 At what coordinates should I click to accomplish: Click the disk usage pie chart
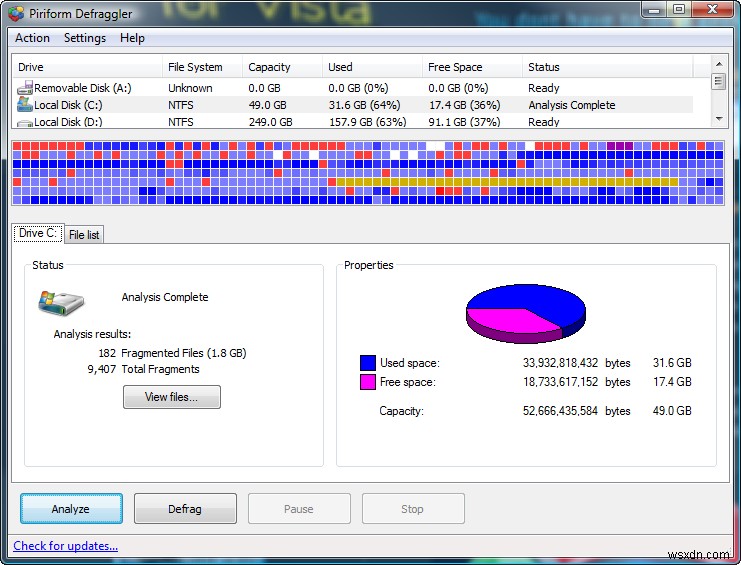click(526, 313)
